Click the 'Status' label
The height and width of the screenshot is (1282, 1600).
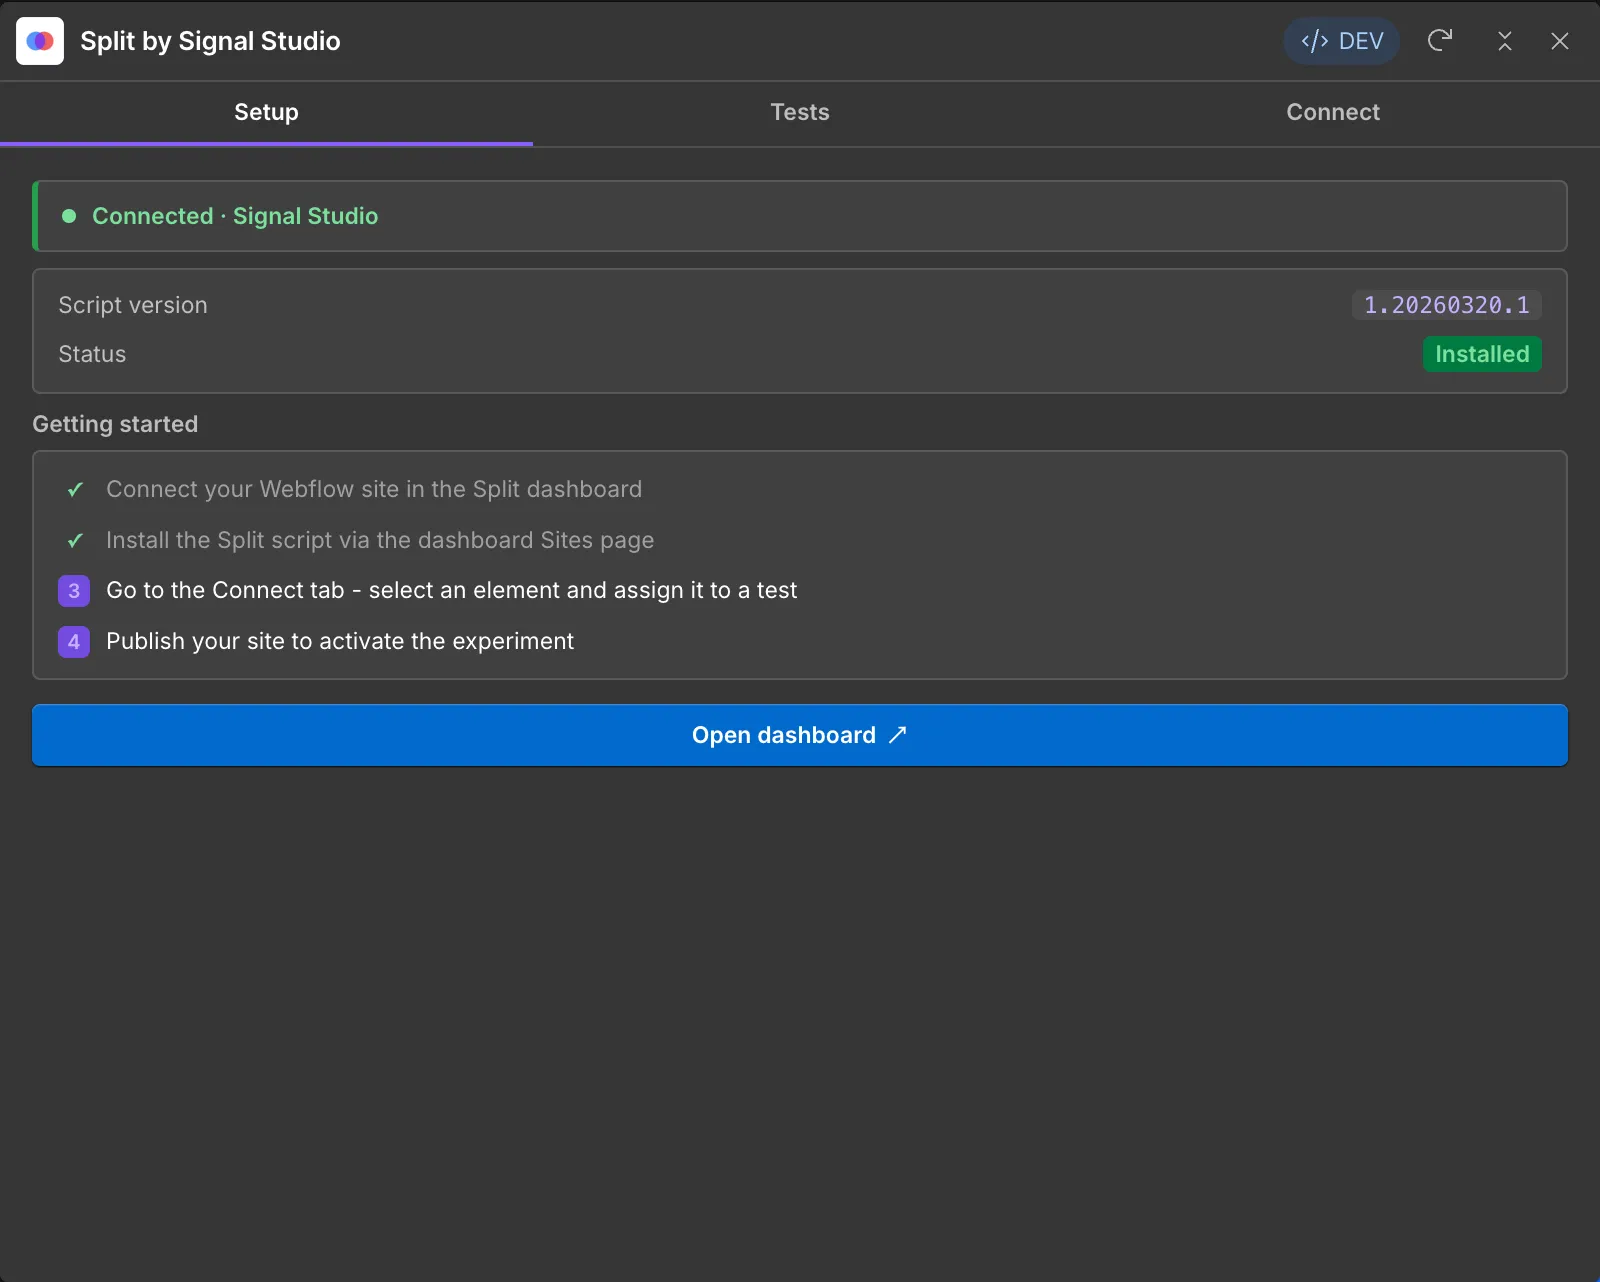[x=92, y=354]
